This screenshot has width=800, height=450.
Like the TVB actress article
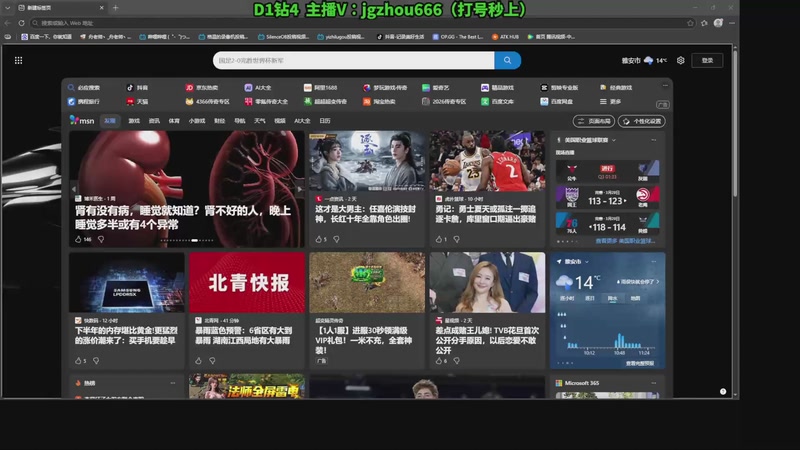pos(438,361)
